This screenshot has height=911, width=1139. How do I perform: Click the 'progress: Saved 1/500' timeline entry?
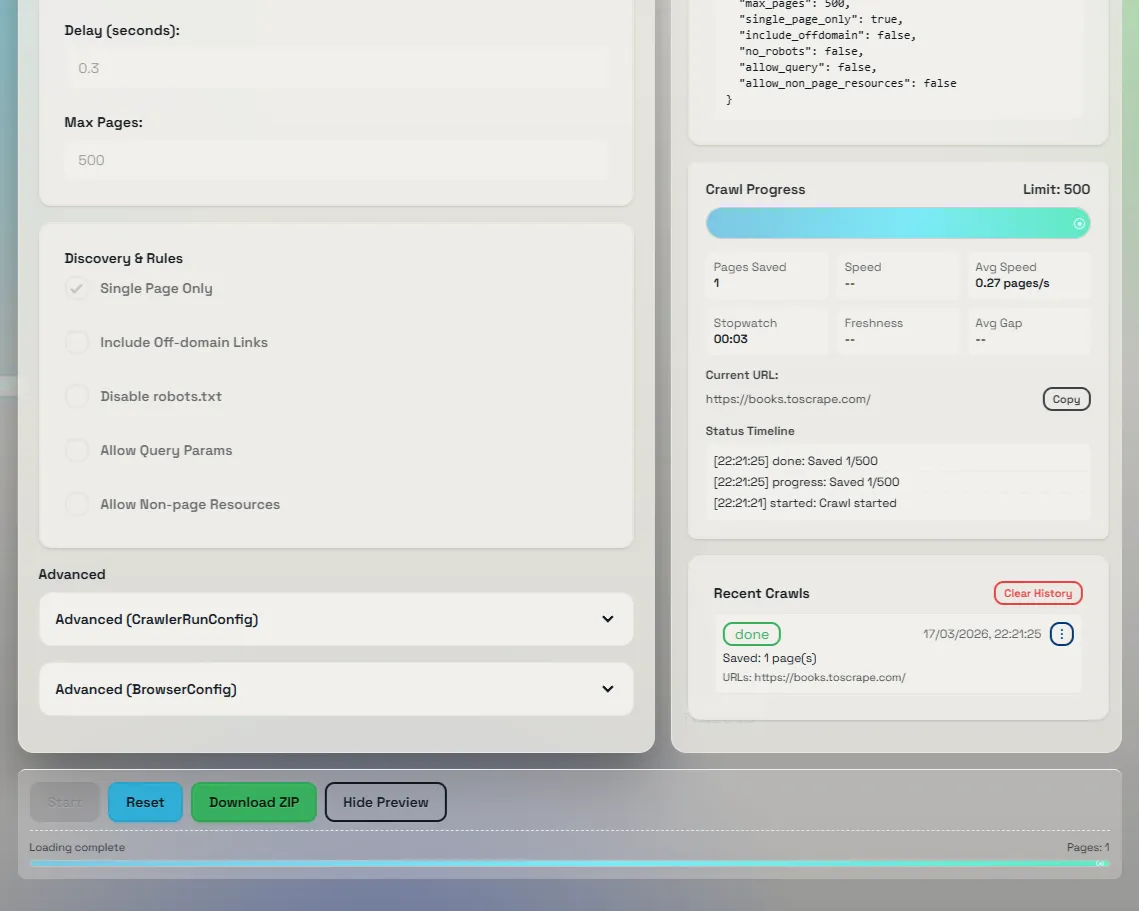point(806,482)
